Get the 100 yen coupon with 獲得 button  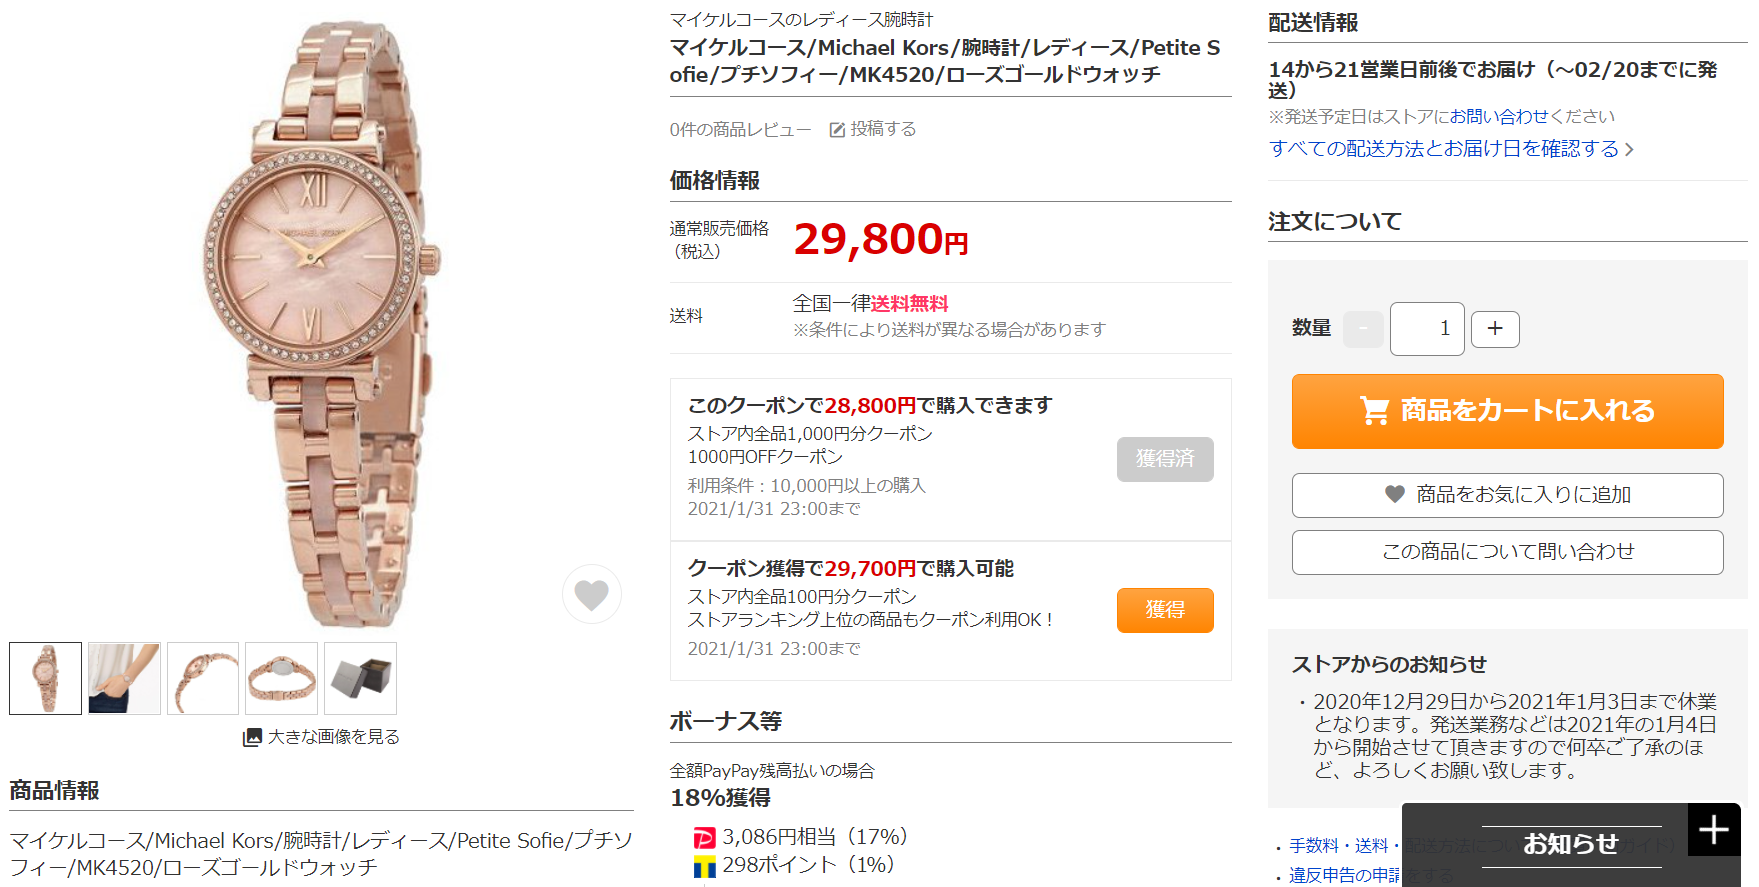tap(1165, 610)
